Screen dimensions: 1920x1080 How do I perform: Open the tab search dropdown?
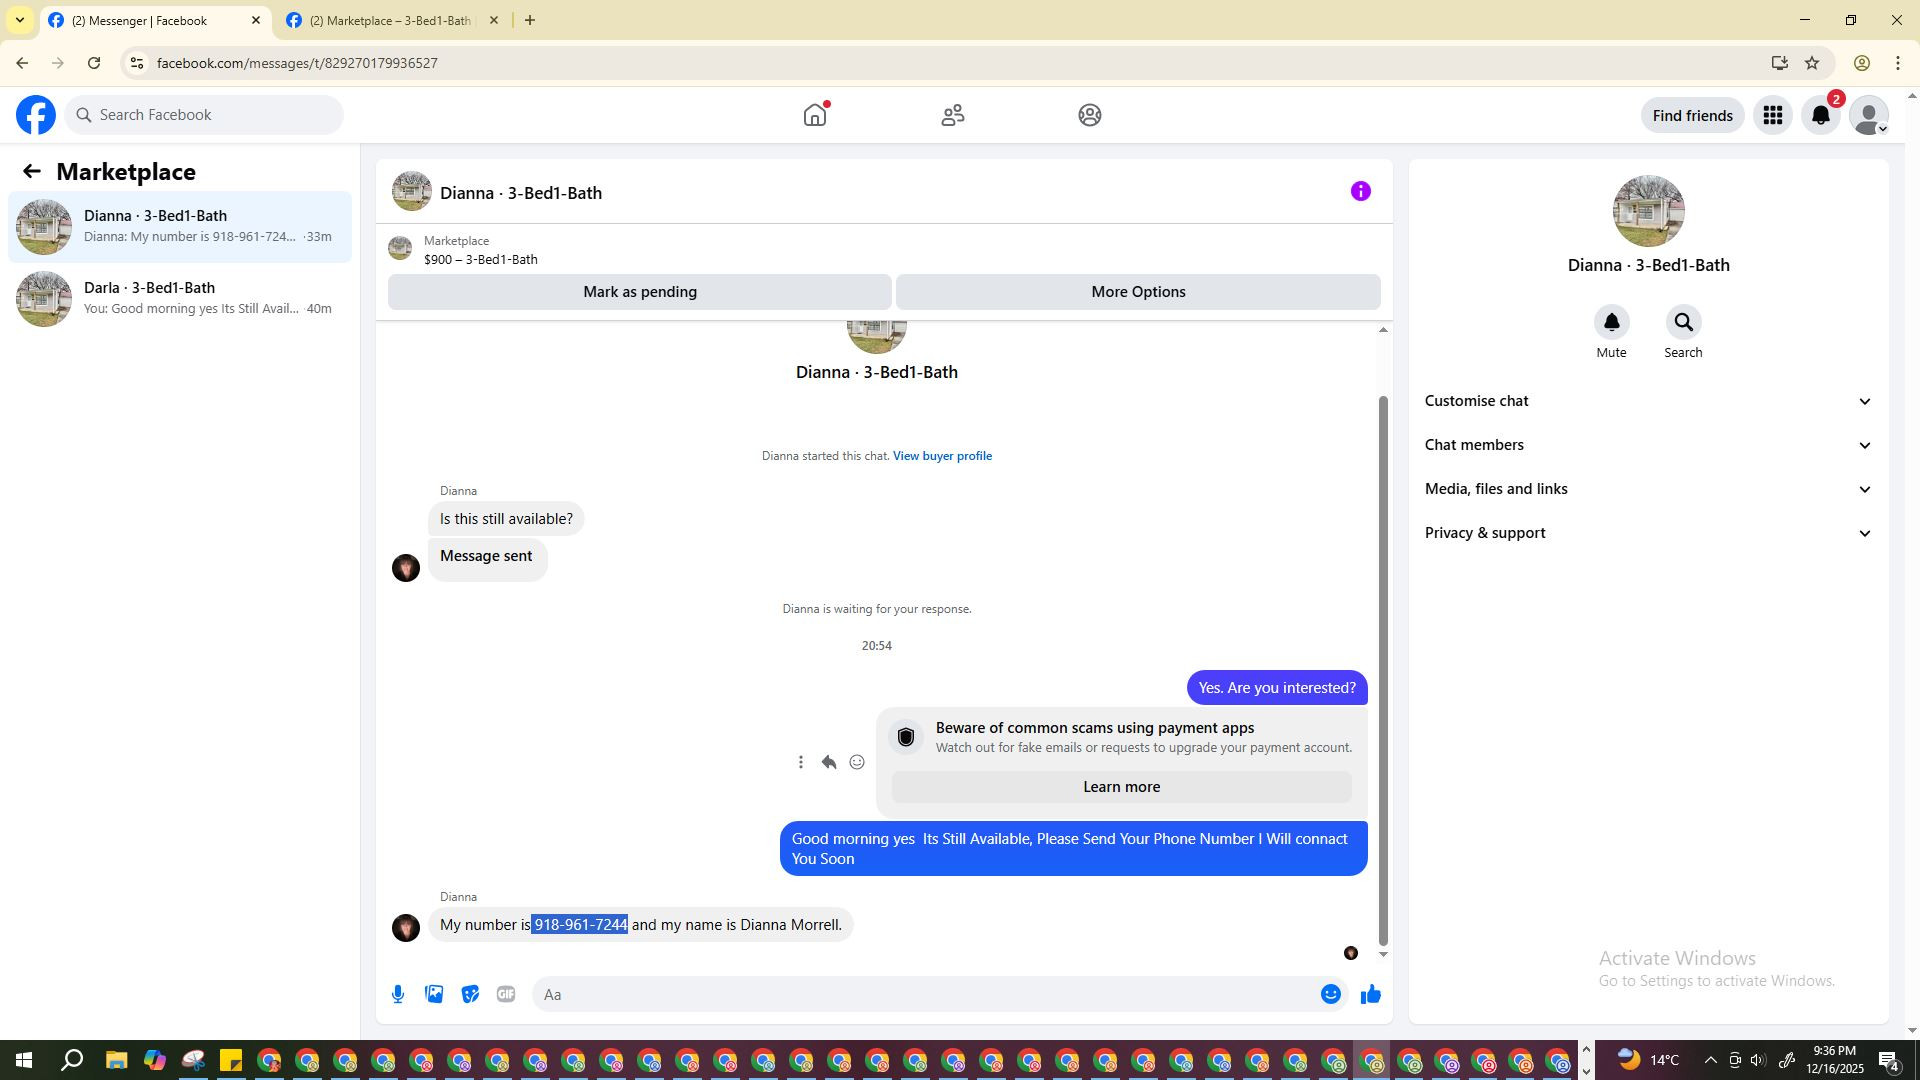[20, 20]
